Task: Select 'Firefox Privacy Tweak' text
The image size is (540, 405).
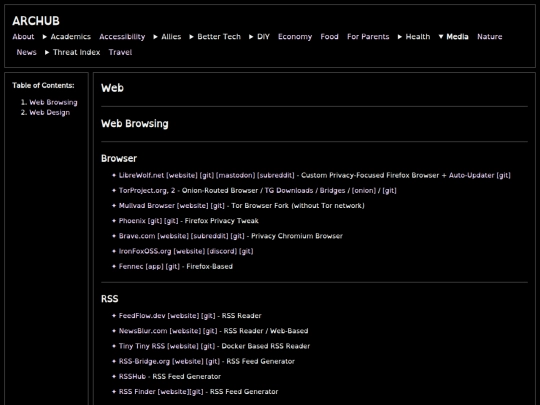Action: [x=221, y=221]
